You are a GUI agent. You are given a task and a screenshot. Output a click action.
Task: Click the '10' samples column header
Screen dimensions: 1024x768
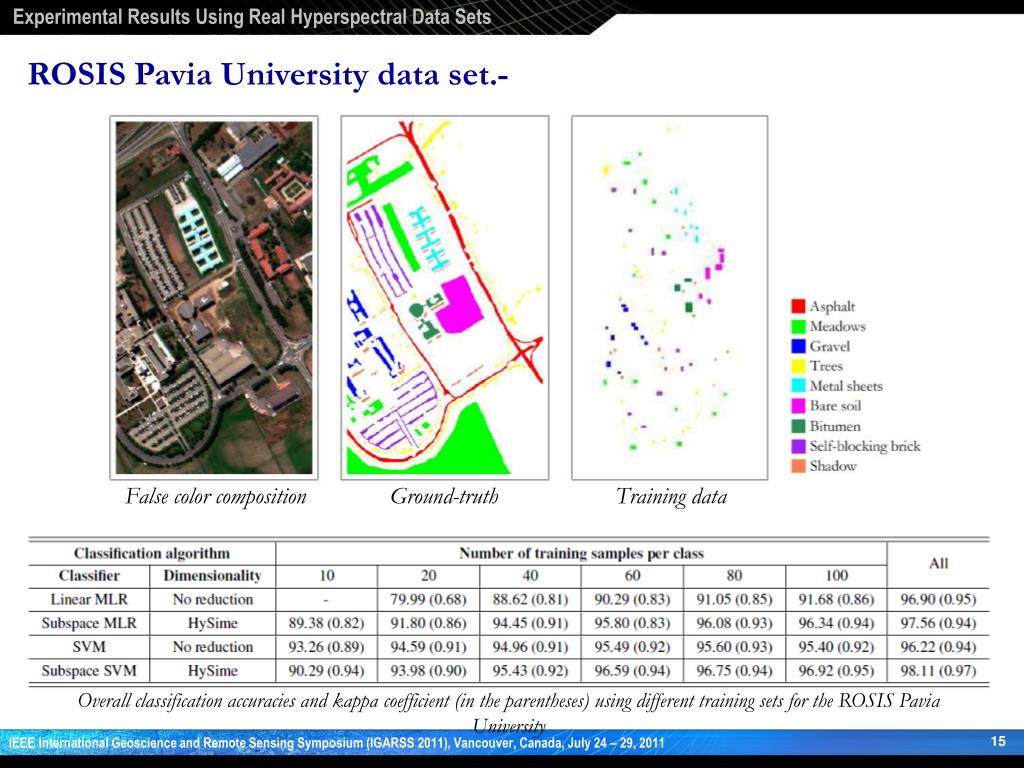click(x=327, y=575)
